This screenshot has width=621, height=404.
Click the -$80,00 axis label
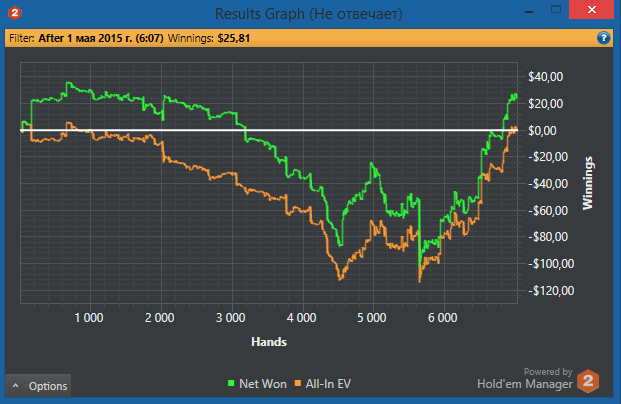tap(548, 237)
